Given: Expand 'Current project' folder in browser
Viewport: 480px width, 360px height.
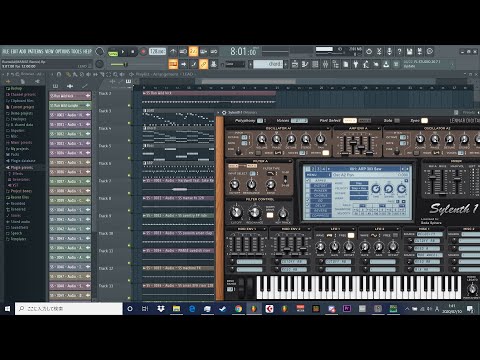Looking at the screenshot, I should 22,107.
